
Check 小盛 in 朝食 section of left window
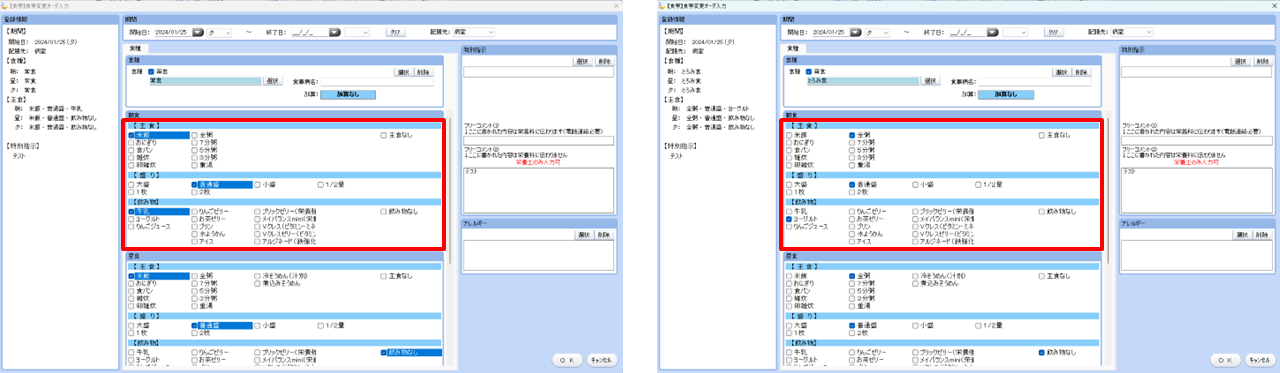pos(257,184)
